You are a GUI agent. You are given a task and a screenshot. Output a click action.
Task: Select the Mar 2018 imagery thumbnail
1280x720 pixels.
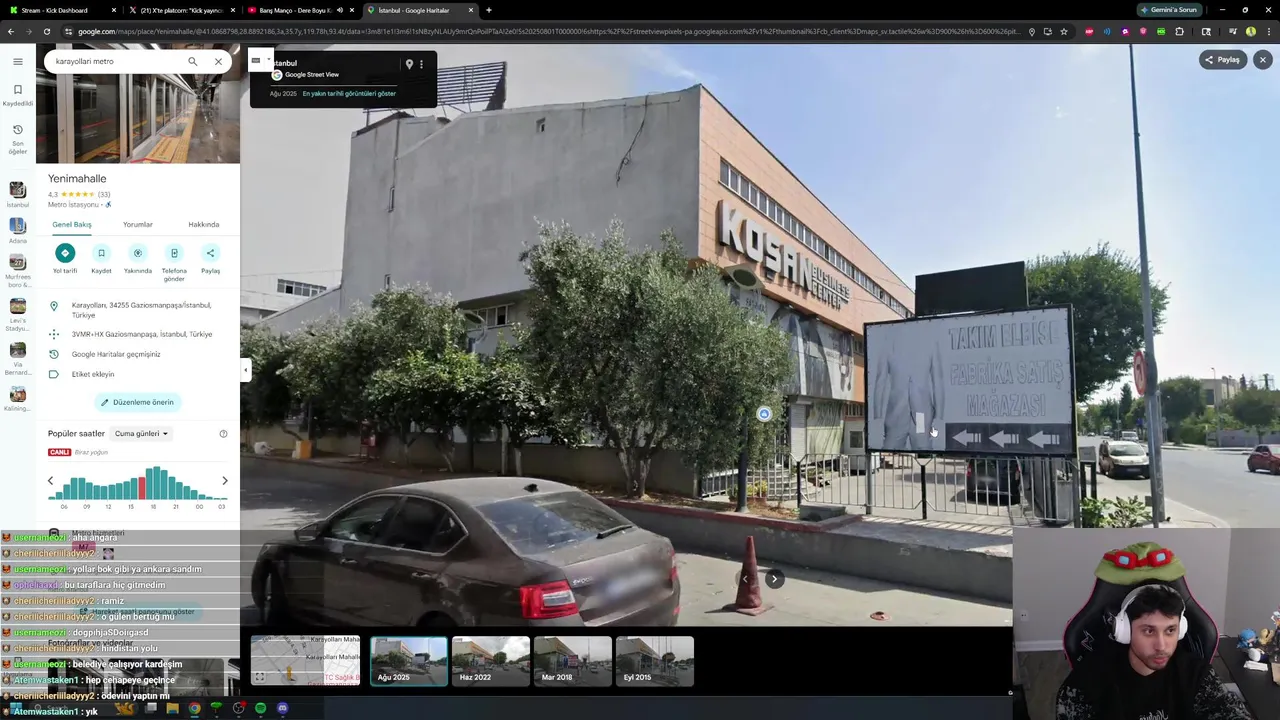pos(573,661)
